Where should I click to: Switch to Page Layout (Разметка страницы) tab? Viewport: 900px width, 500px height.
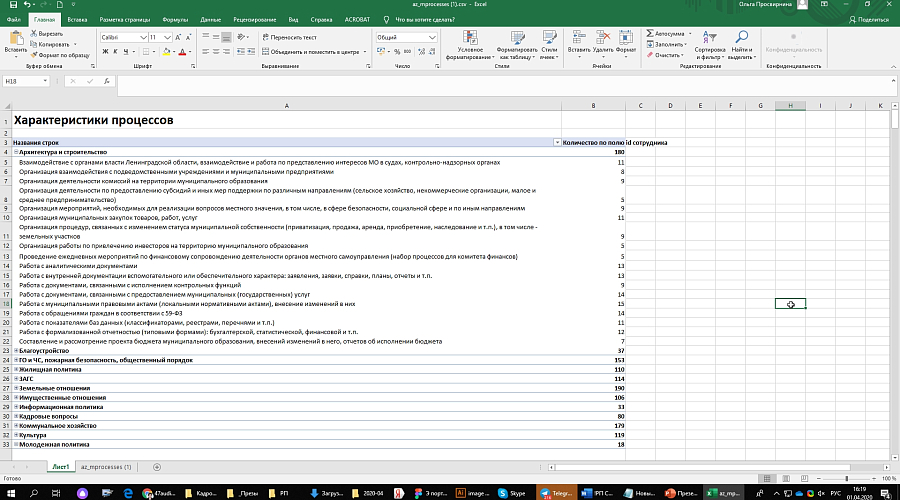coord(125,20)
